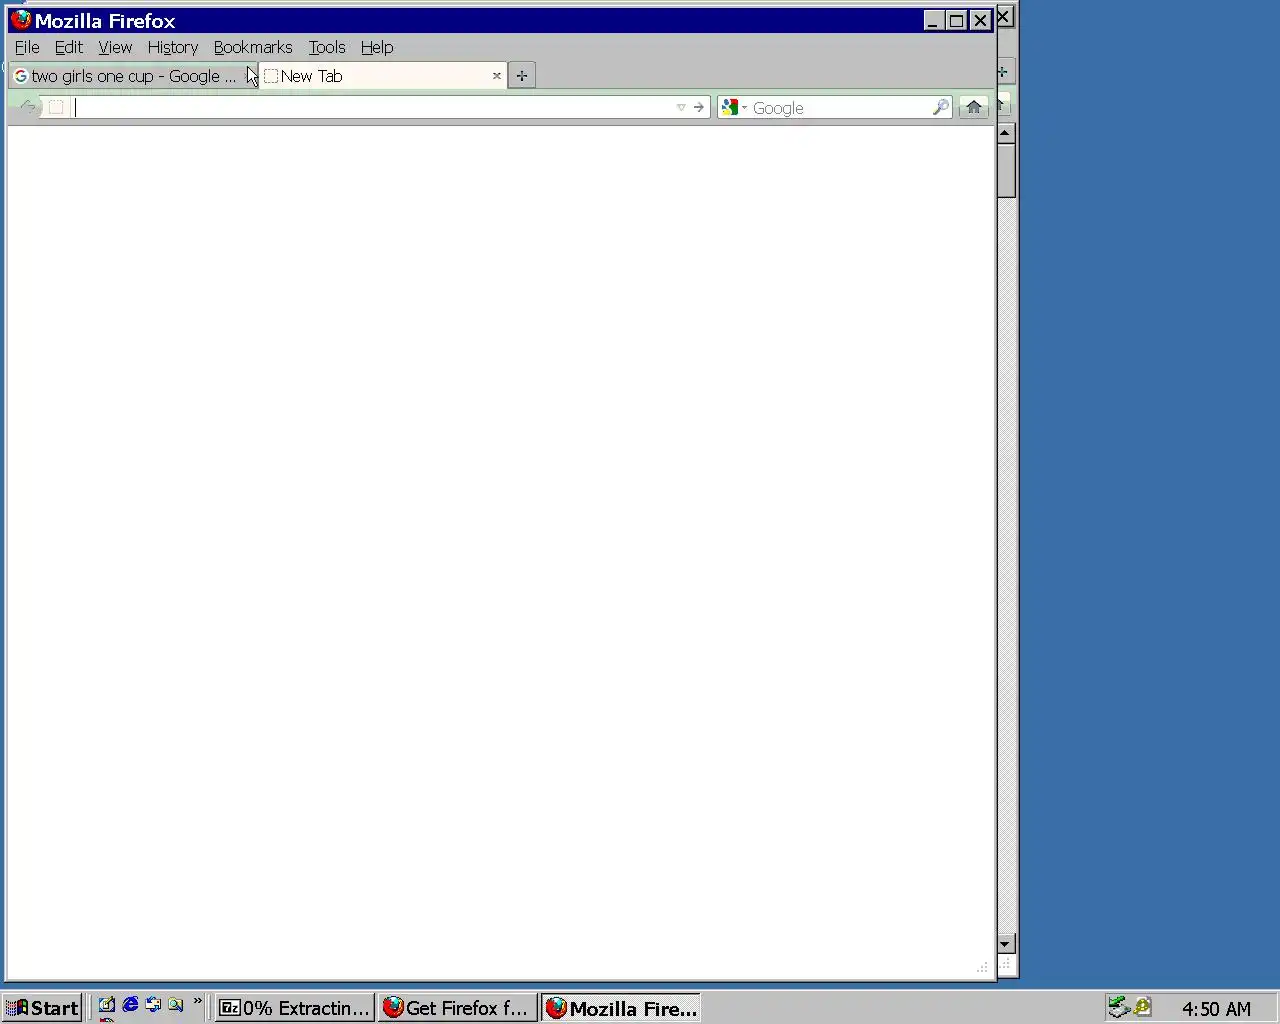Click the background window's scrollbar down arrow

pos(1006,943)
